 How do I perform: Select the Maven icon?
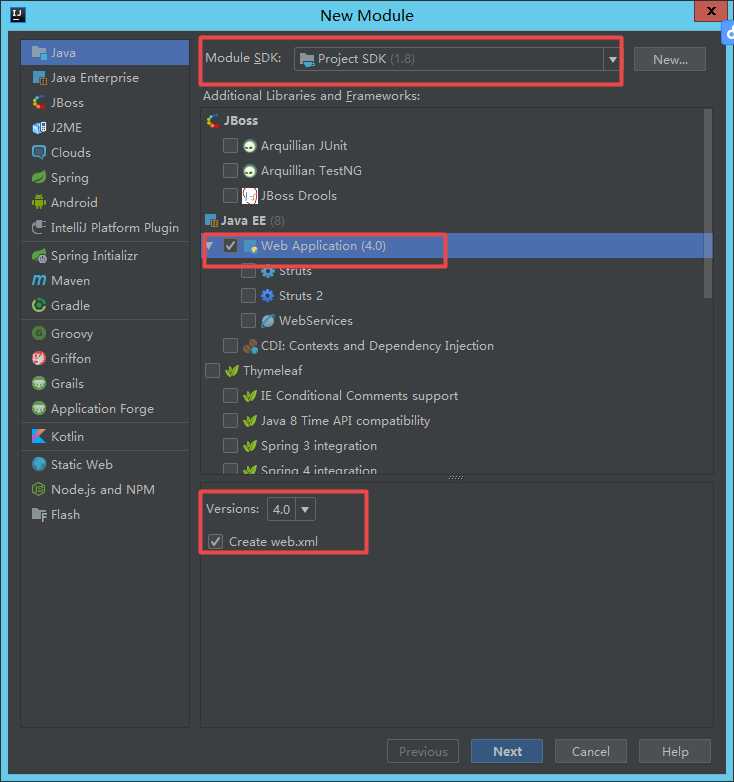tap(39, 281)
